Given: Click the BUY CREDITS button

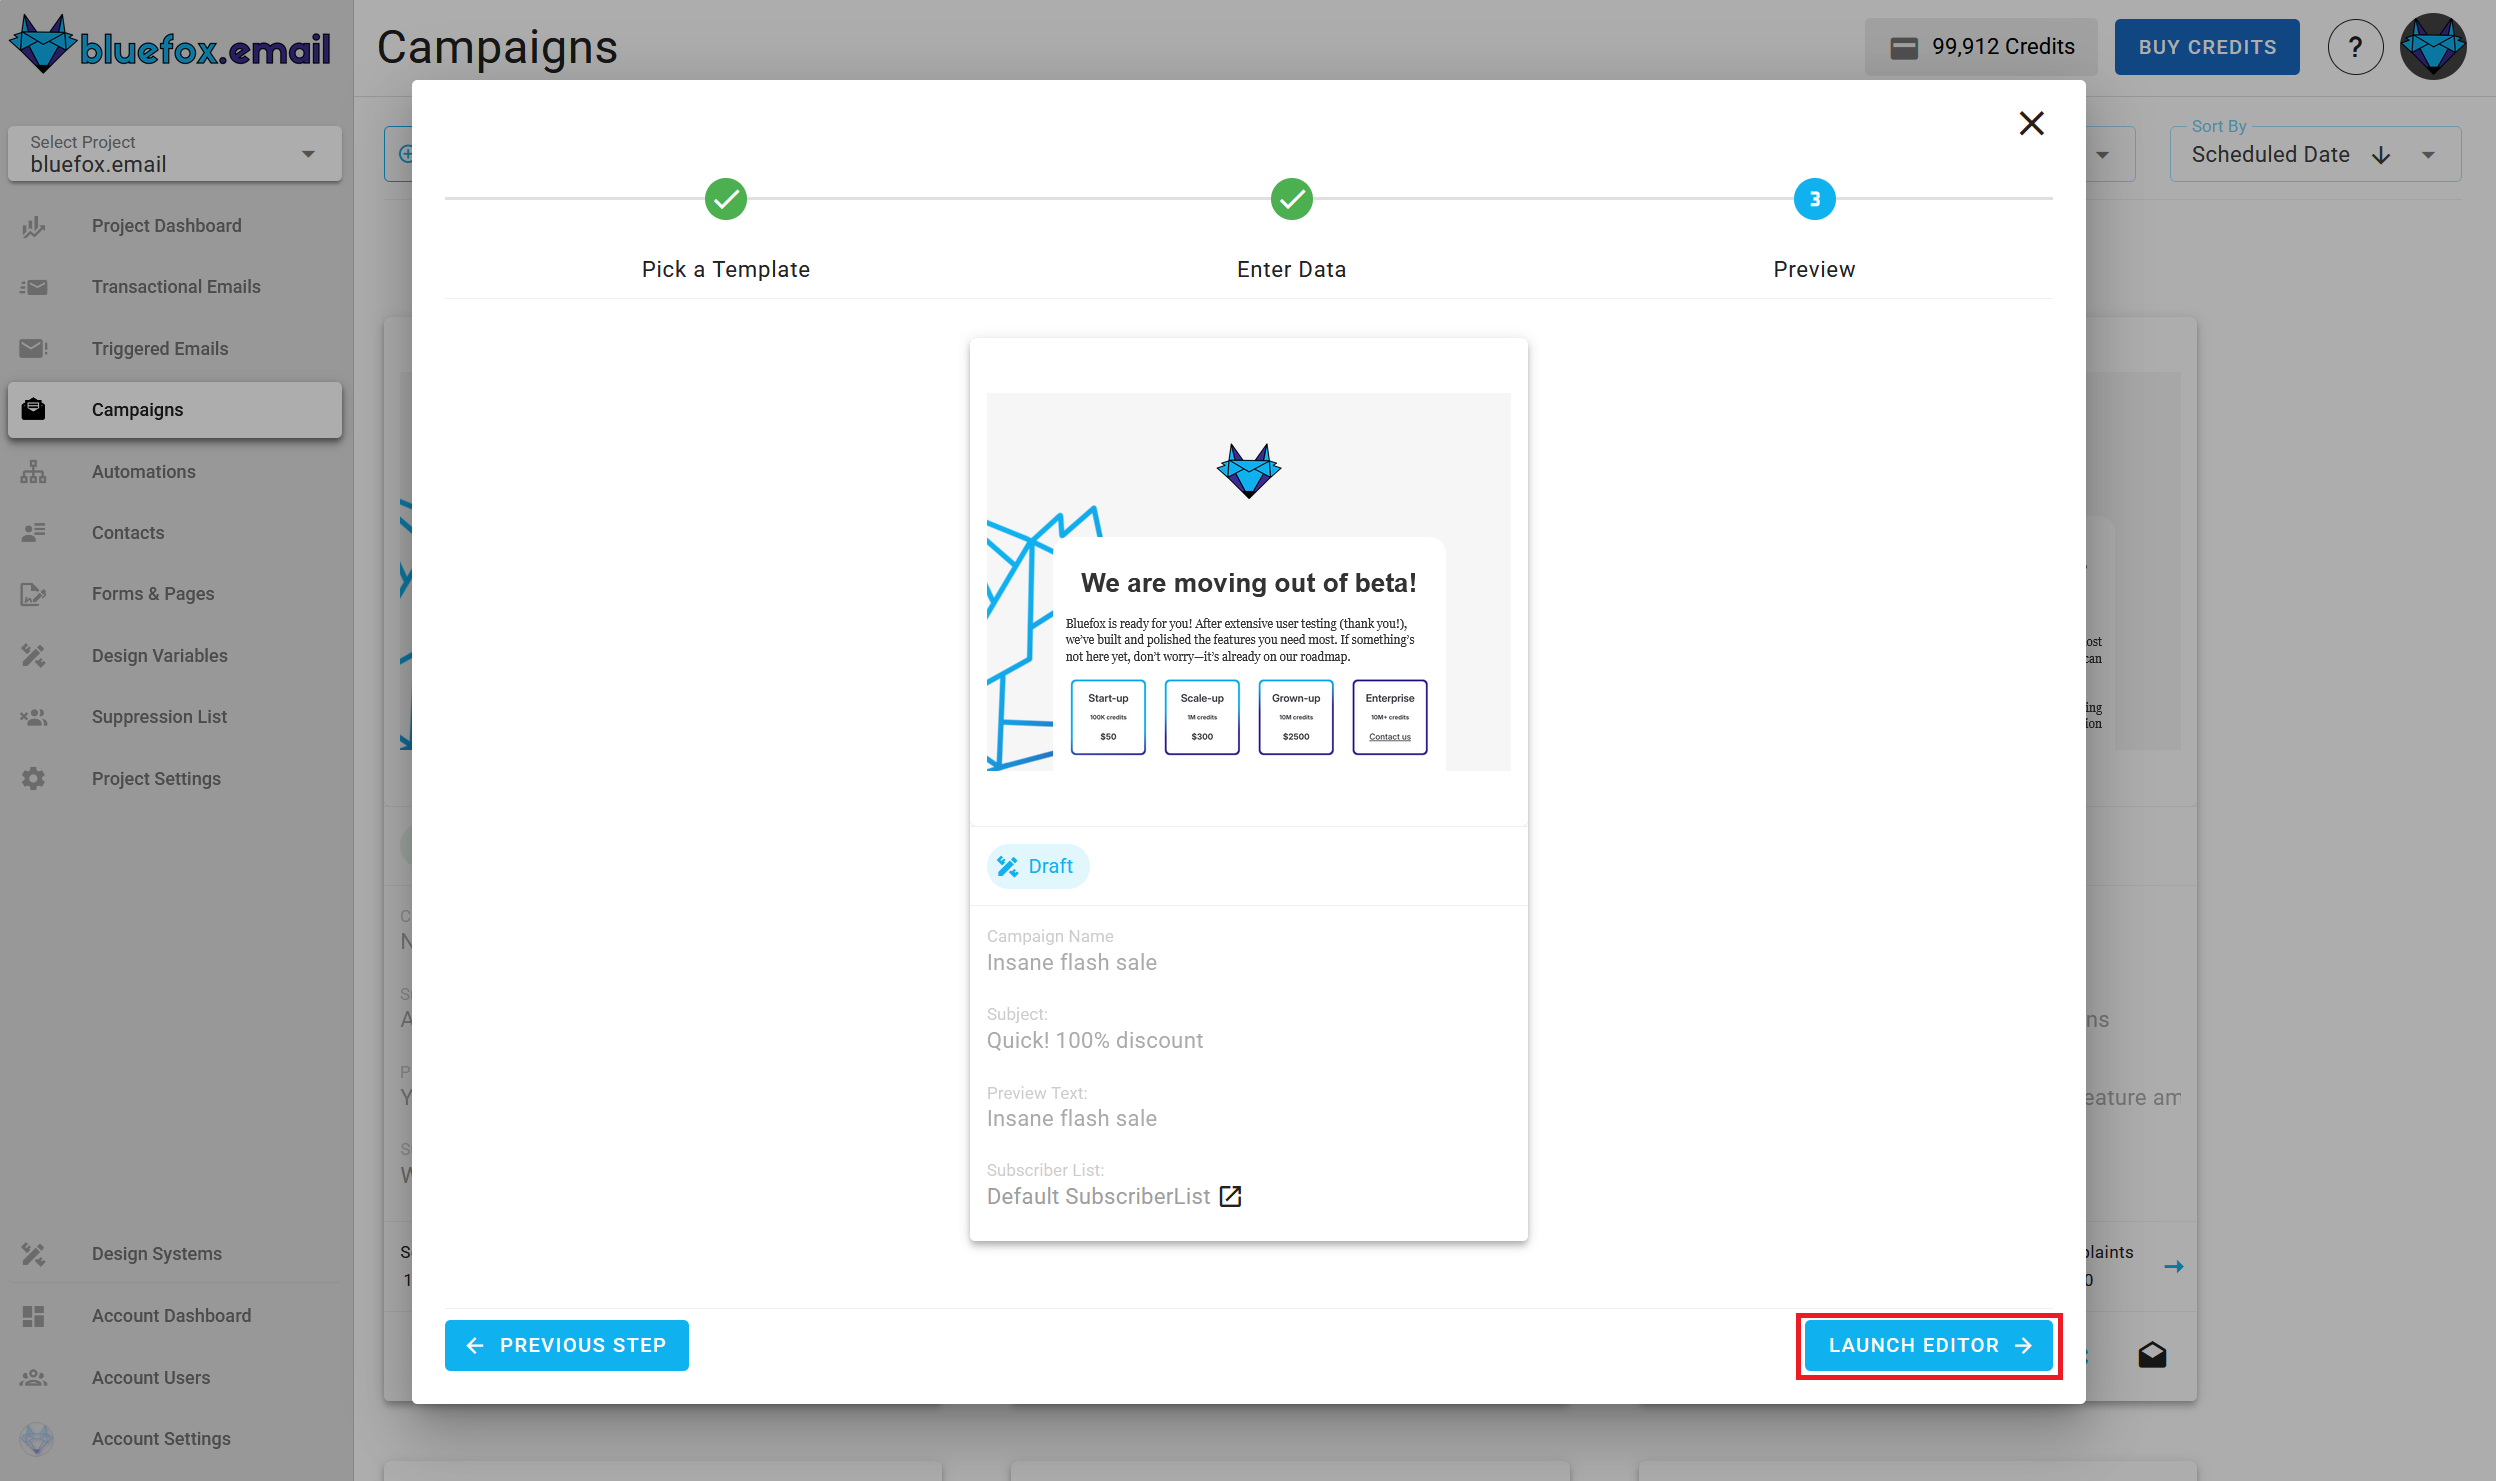Looking at the screenshot, I should (x=2207, y=47).
